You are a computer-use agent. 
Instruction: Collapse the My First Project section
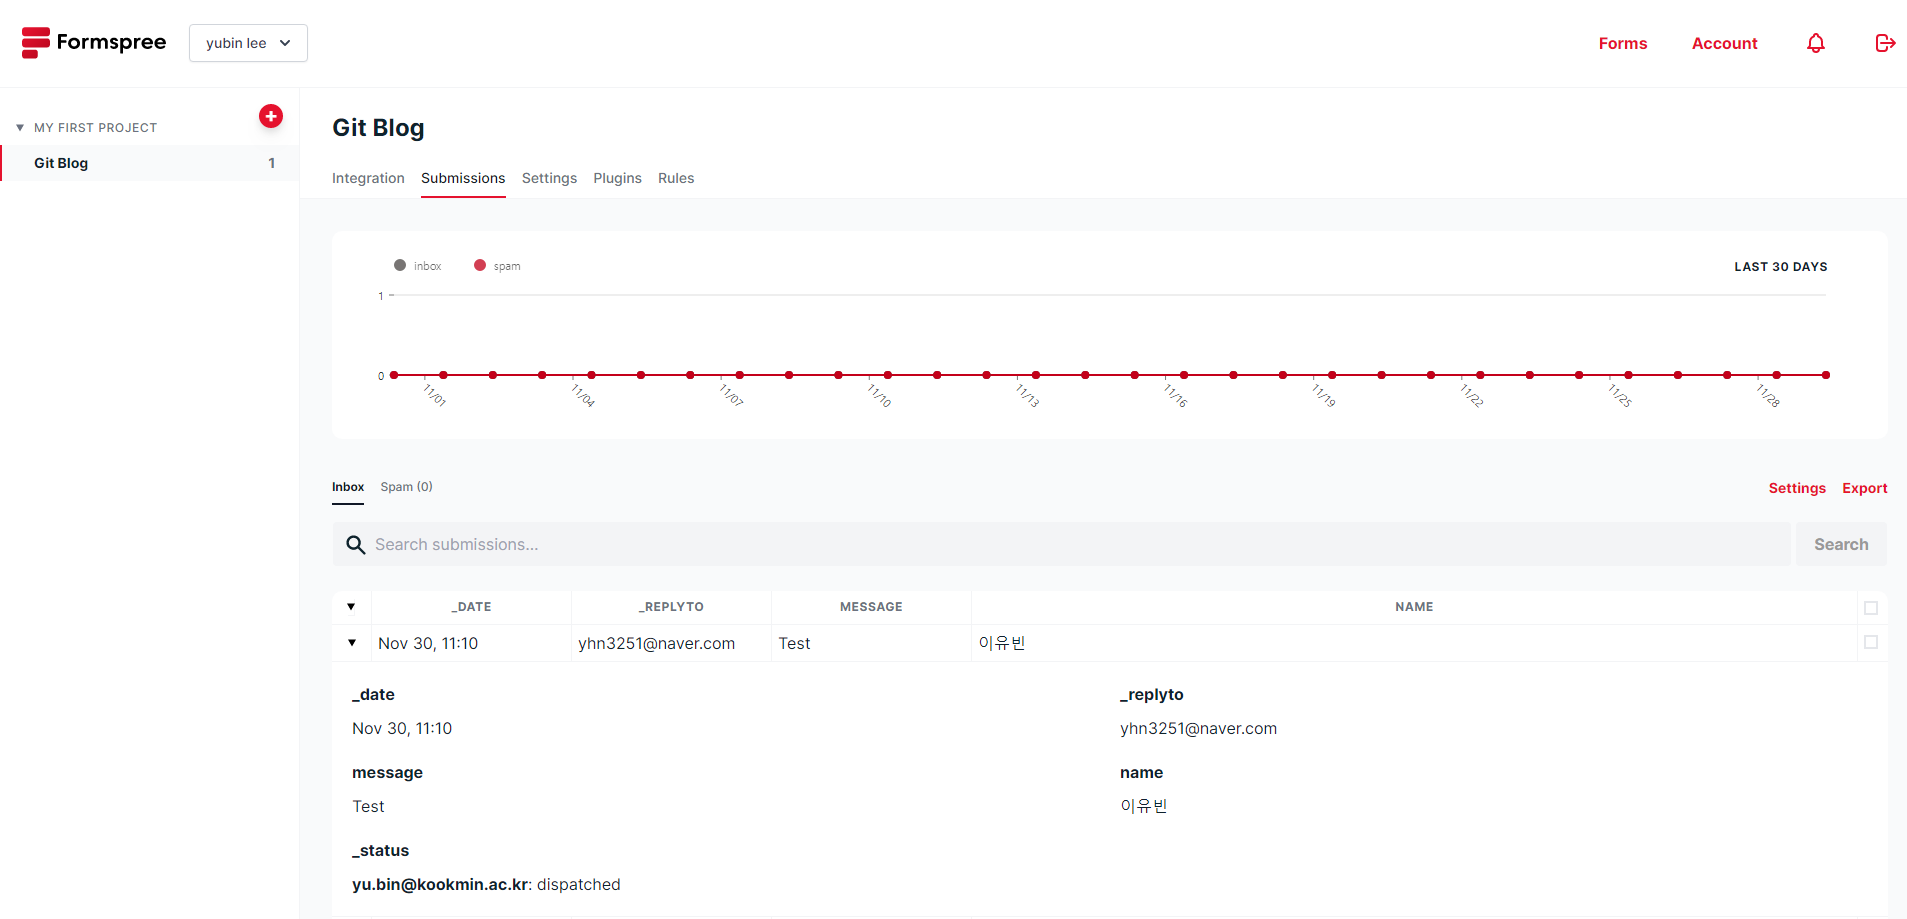20,128
